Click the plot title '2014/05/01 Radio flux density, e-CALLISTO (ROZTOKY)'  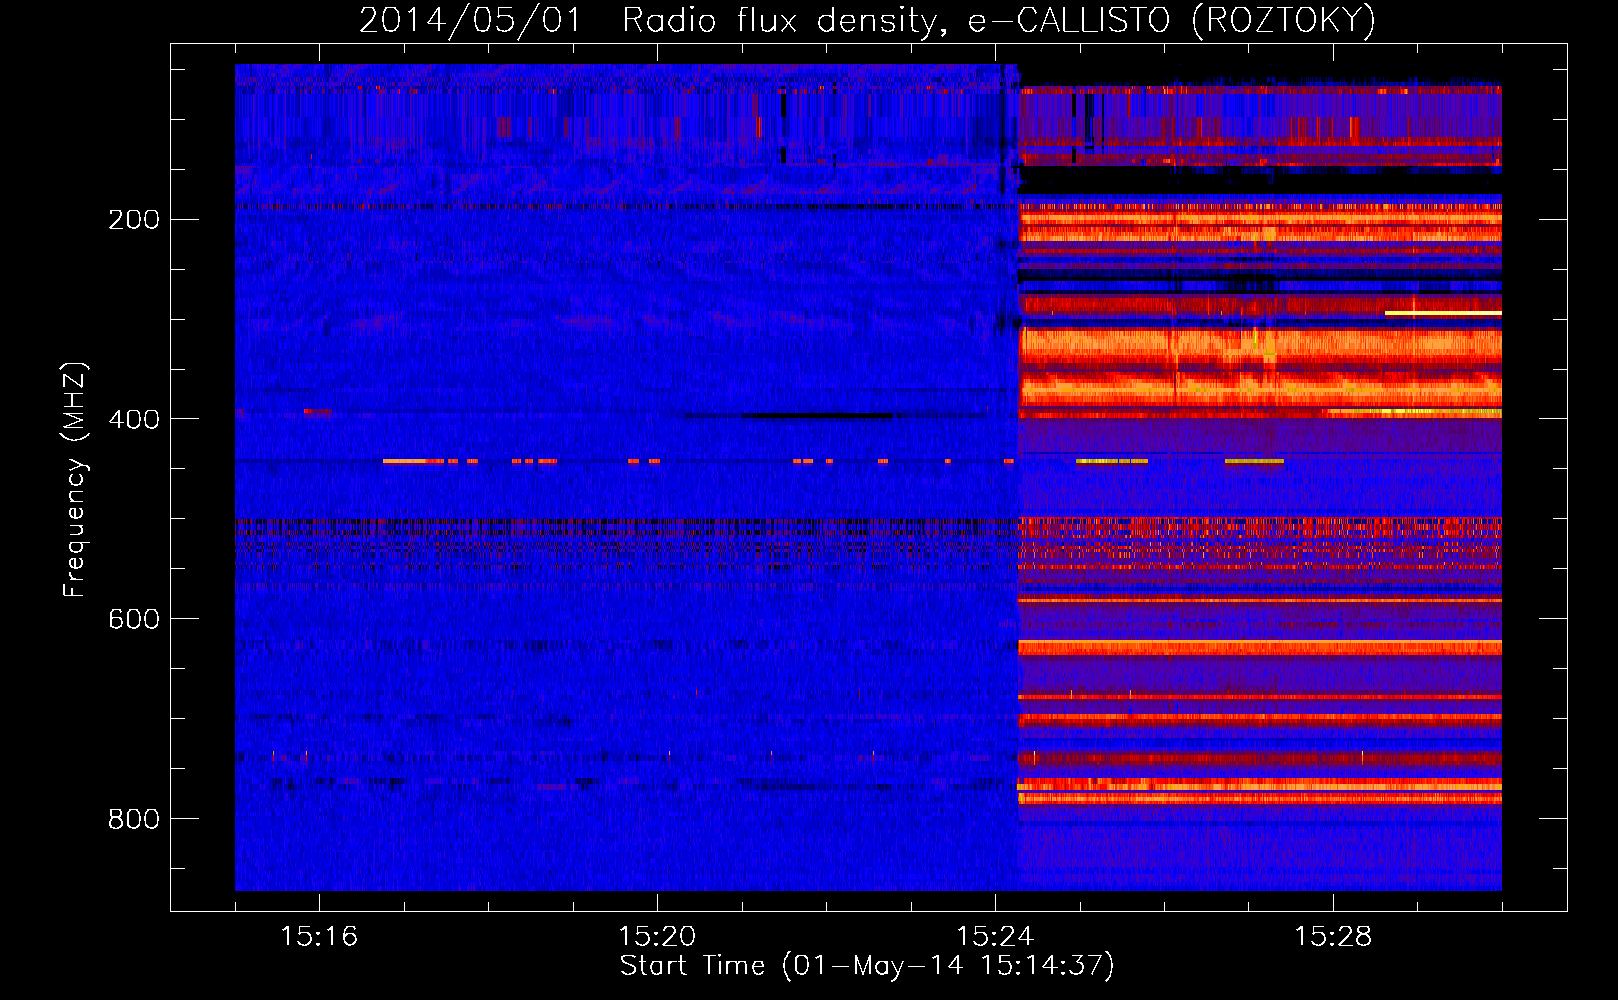point(867,20)
